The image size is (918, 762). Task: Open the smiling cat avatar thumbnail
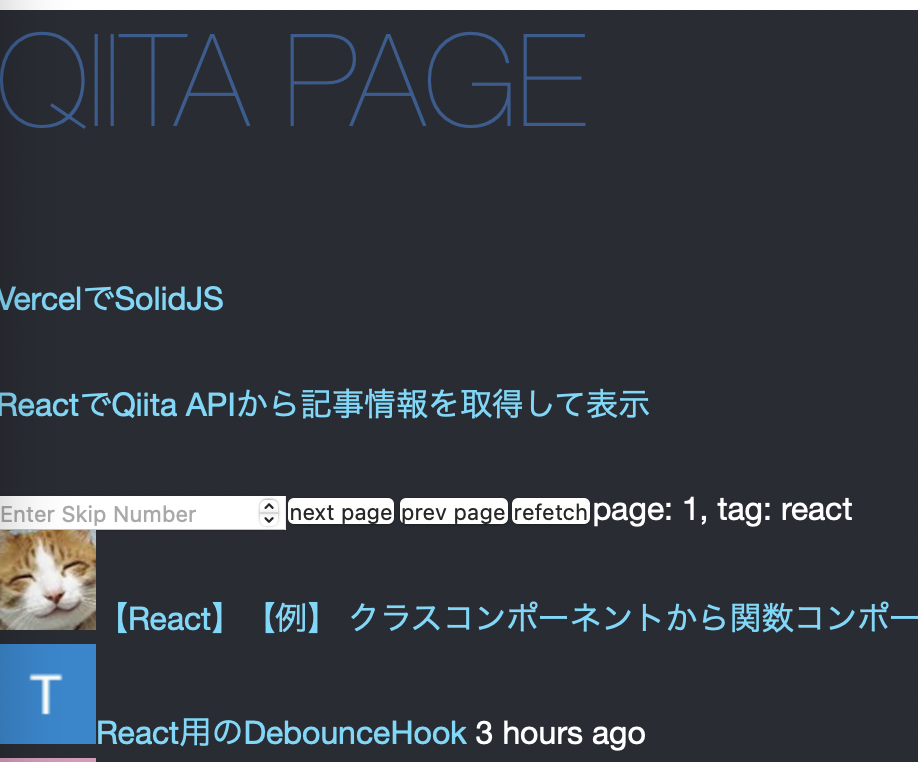[48, 580]
